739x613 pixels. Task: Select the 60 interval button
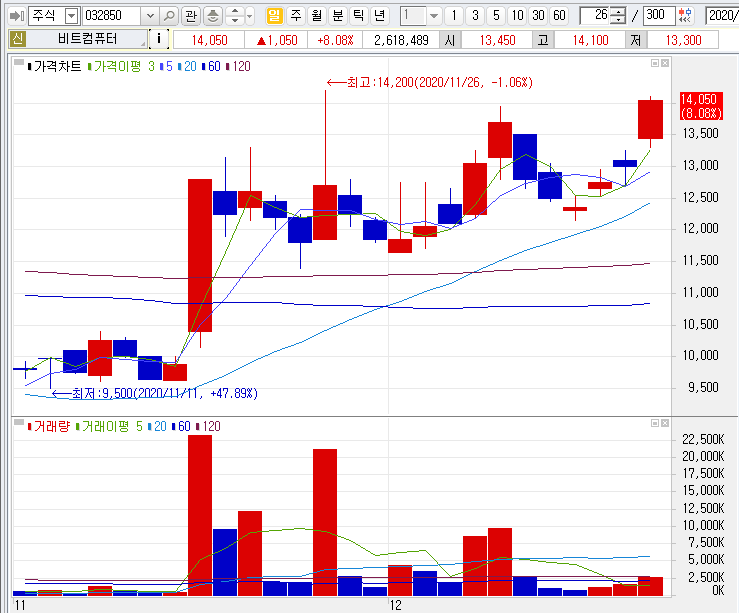click(x=559, y=16)
